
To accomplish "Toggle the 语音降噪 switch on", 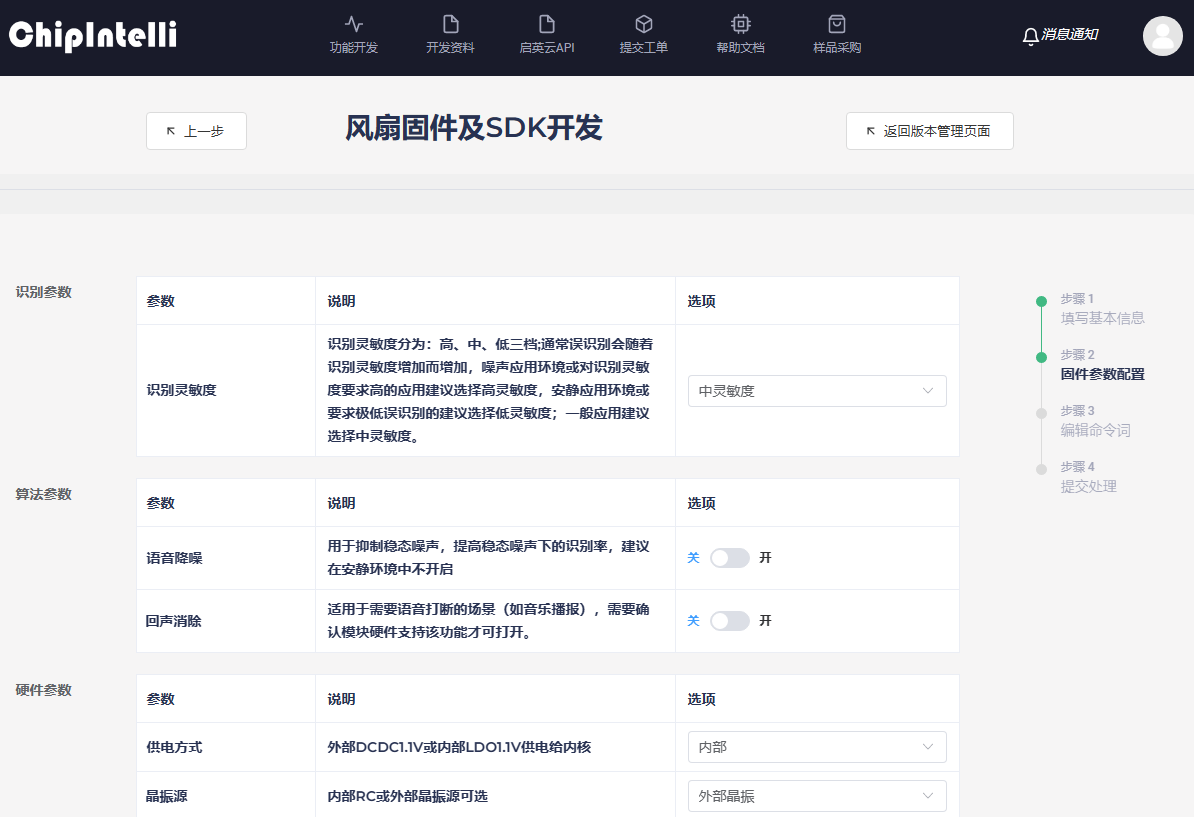I will 729,558.
